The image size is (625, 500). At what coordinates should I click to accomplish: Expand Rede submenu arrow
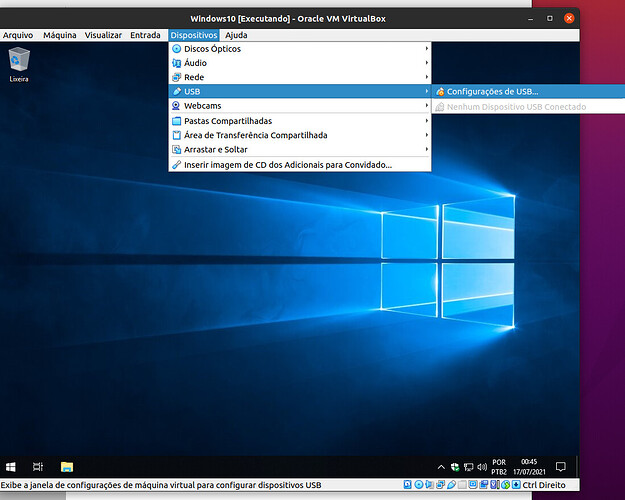click(426, 77)
